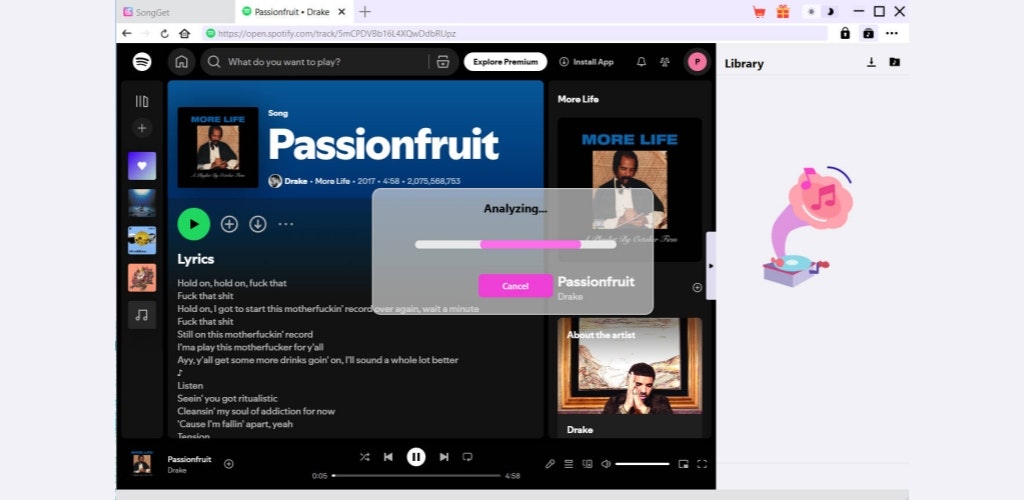This screenshot has width=1024, height=500.
Task: Skip to next track
Action: (x=444, y=457)
